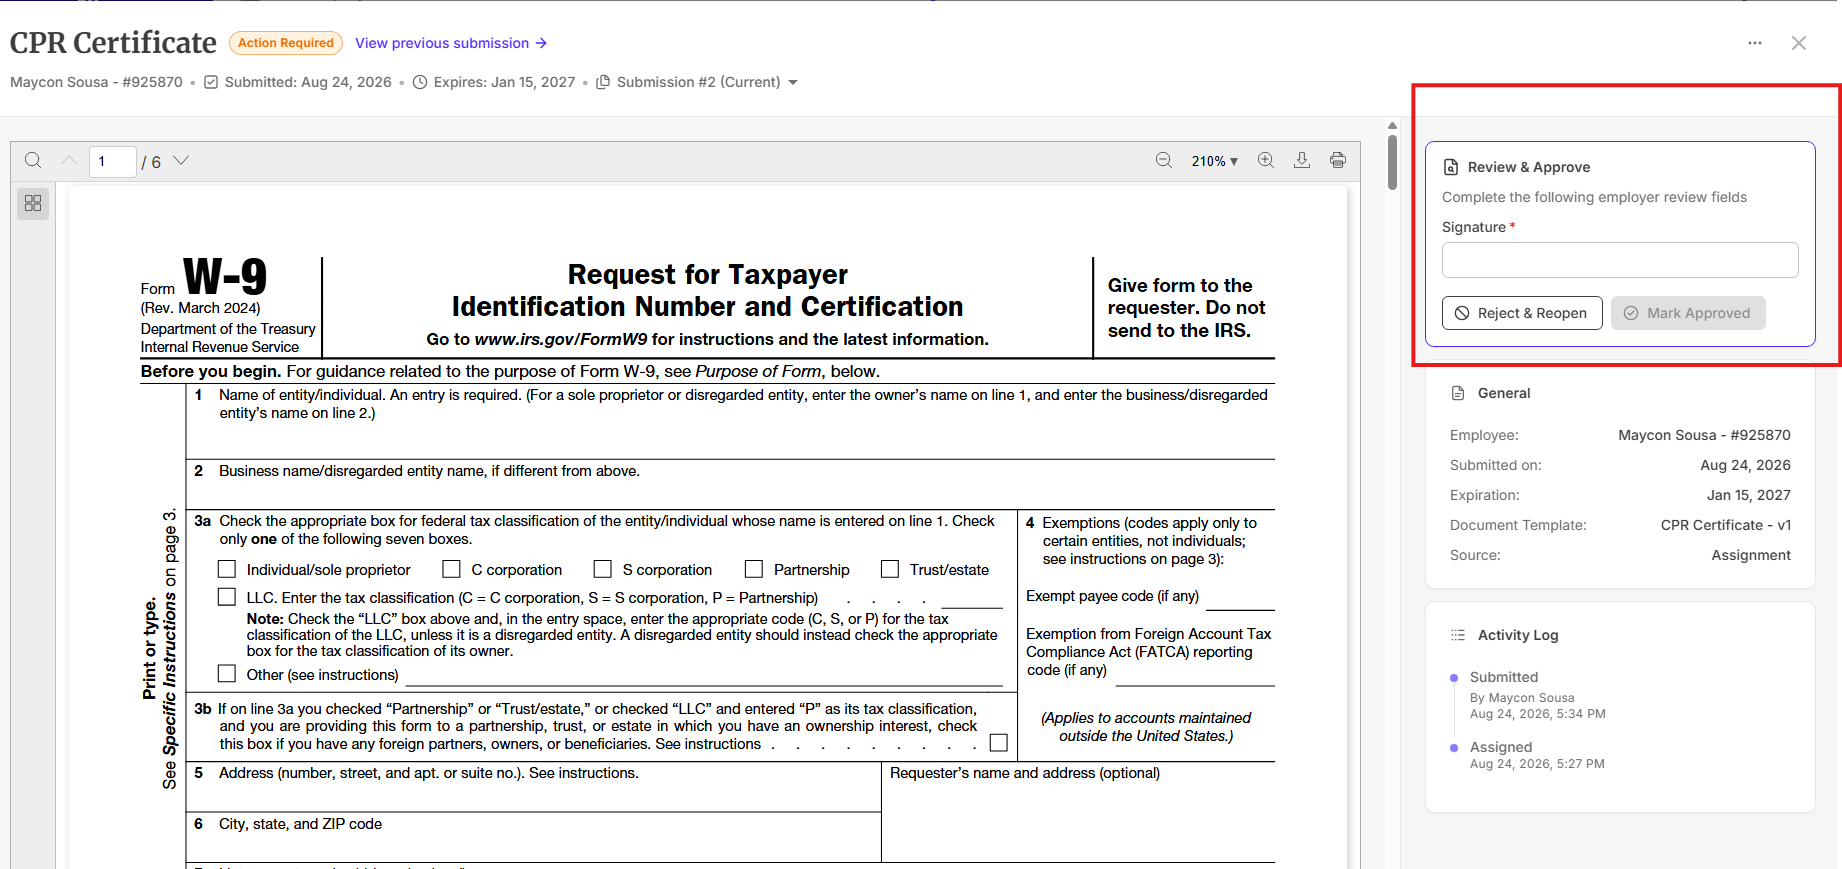Click the Mark Approved button

click(x=1688, y=313)
